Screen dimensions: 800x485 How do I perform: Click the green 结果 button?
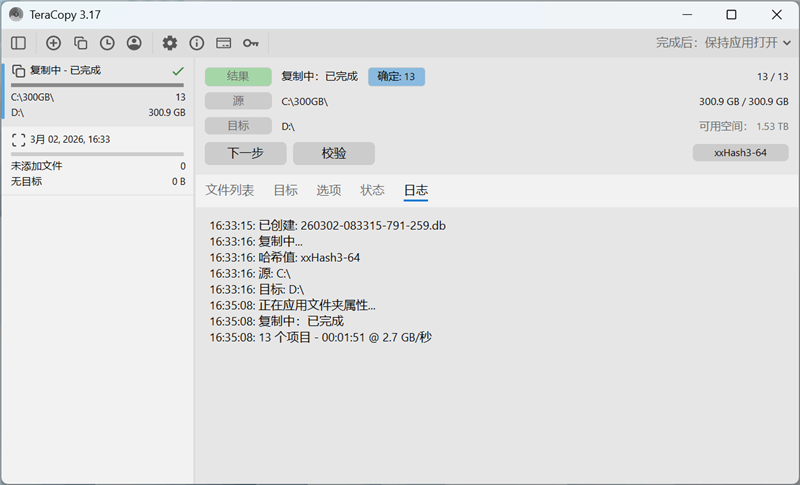click(x=238, y=76)
